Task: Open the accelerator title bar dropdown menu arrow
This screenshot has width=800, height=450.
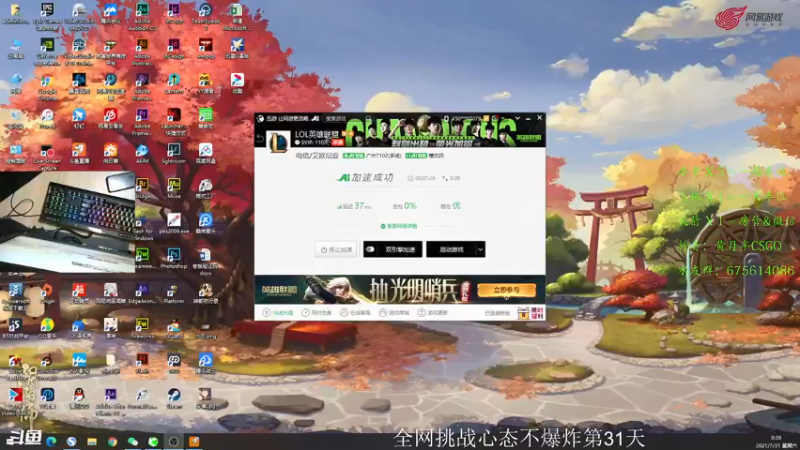Action: pos(517,118)
